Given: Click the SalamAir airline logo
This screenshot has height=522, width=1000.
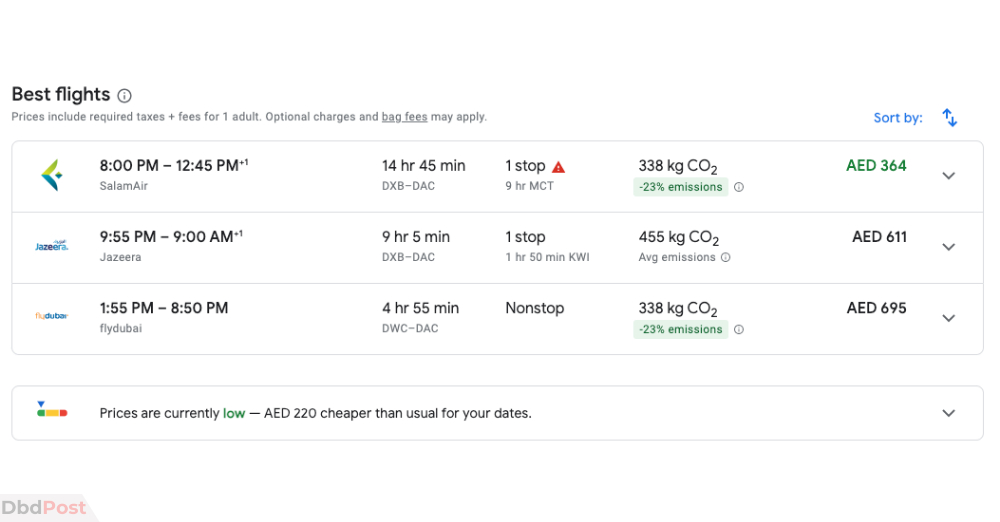Looking at the screenshot, I should point(52,175).
